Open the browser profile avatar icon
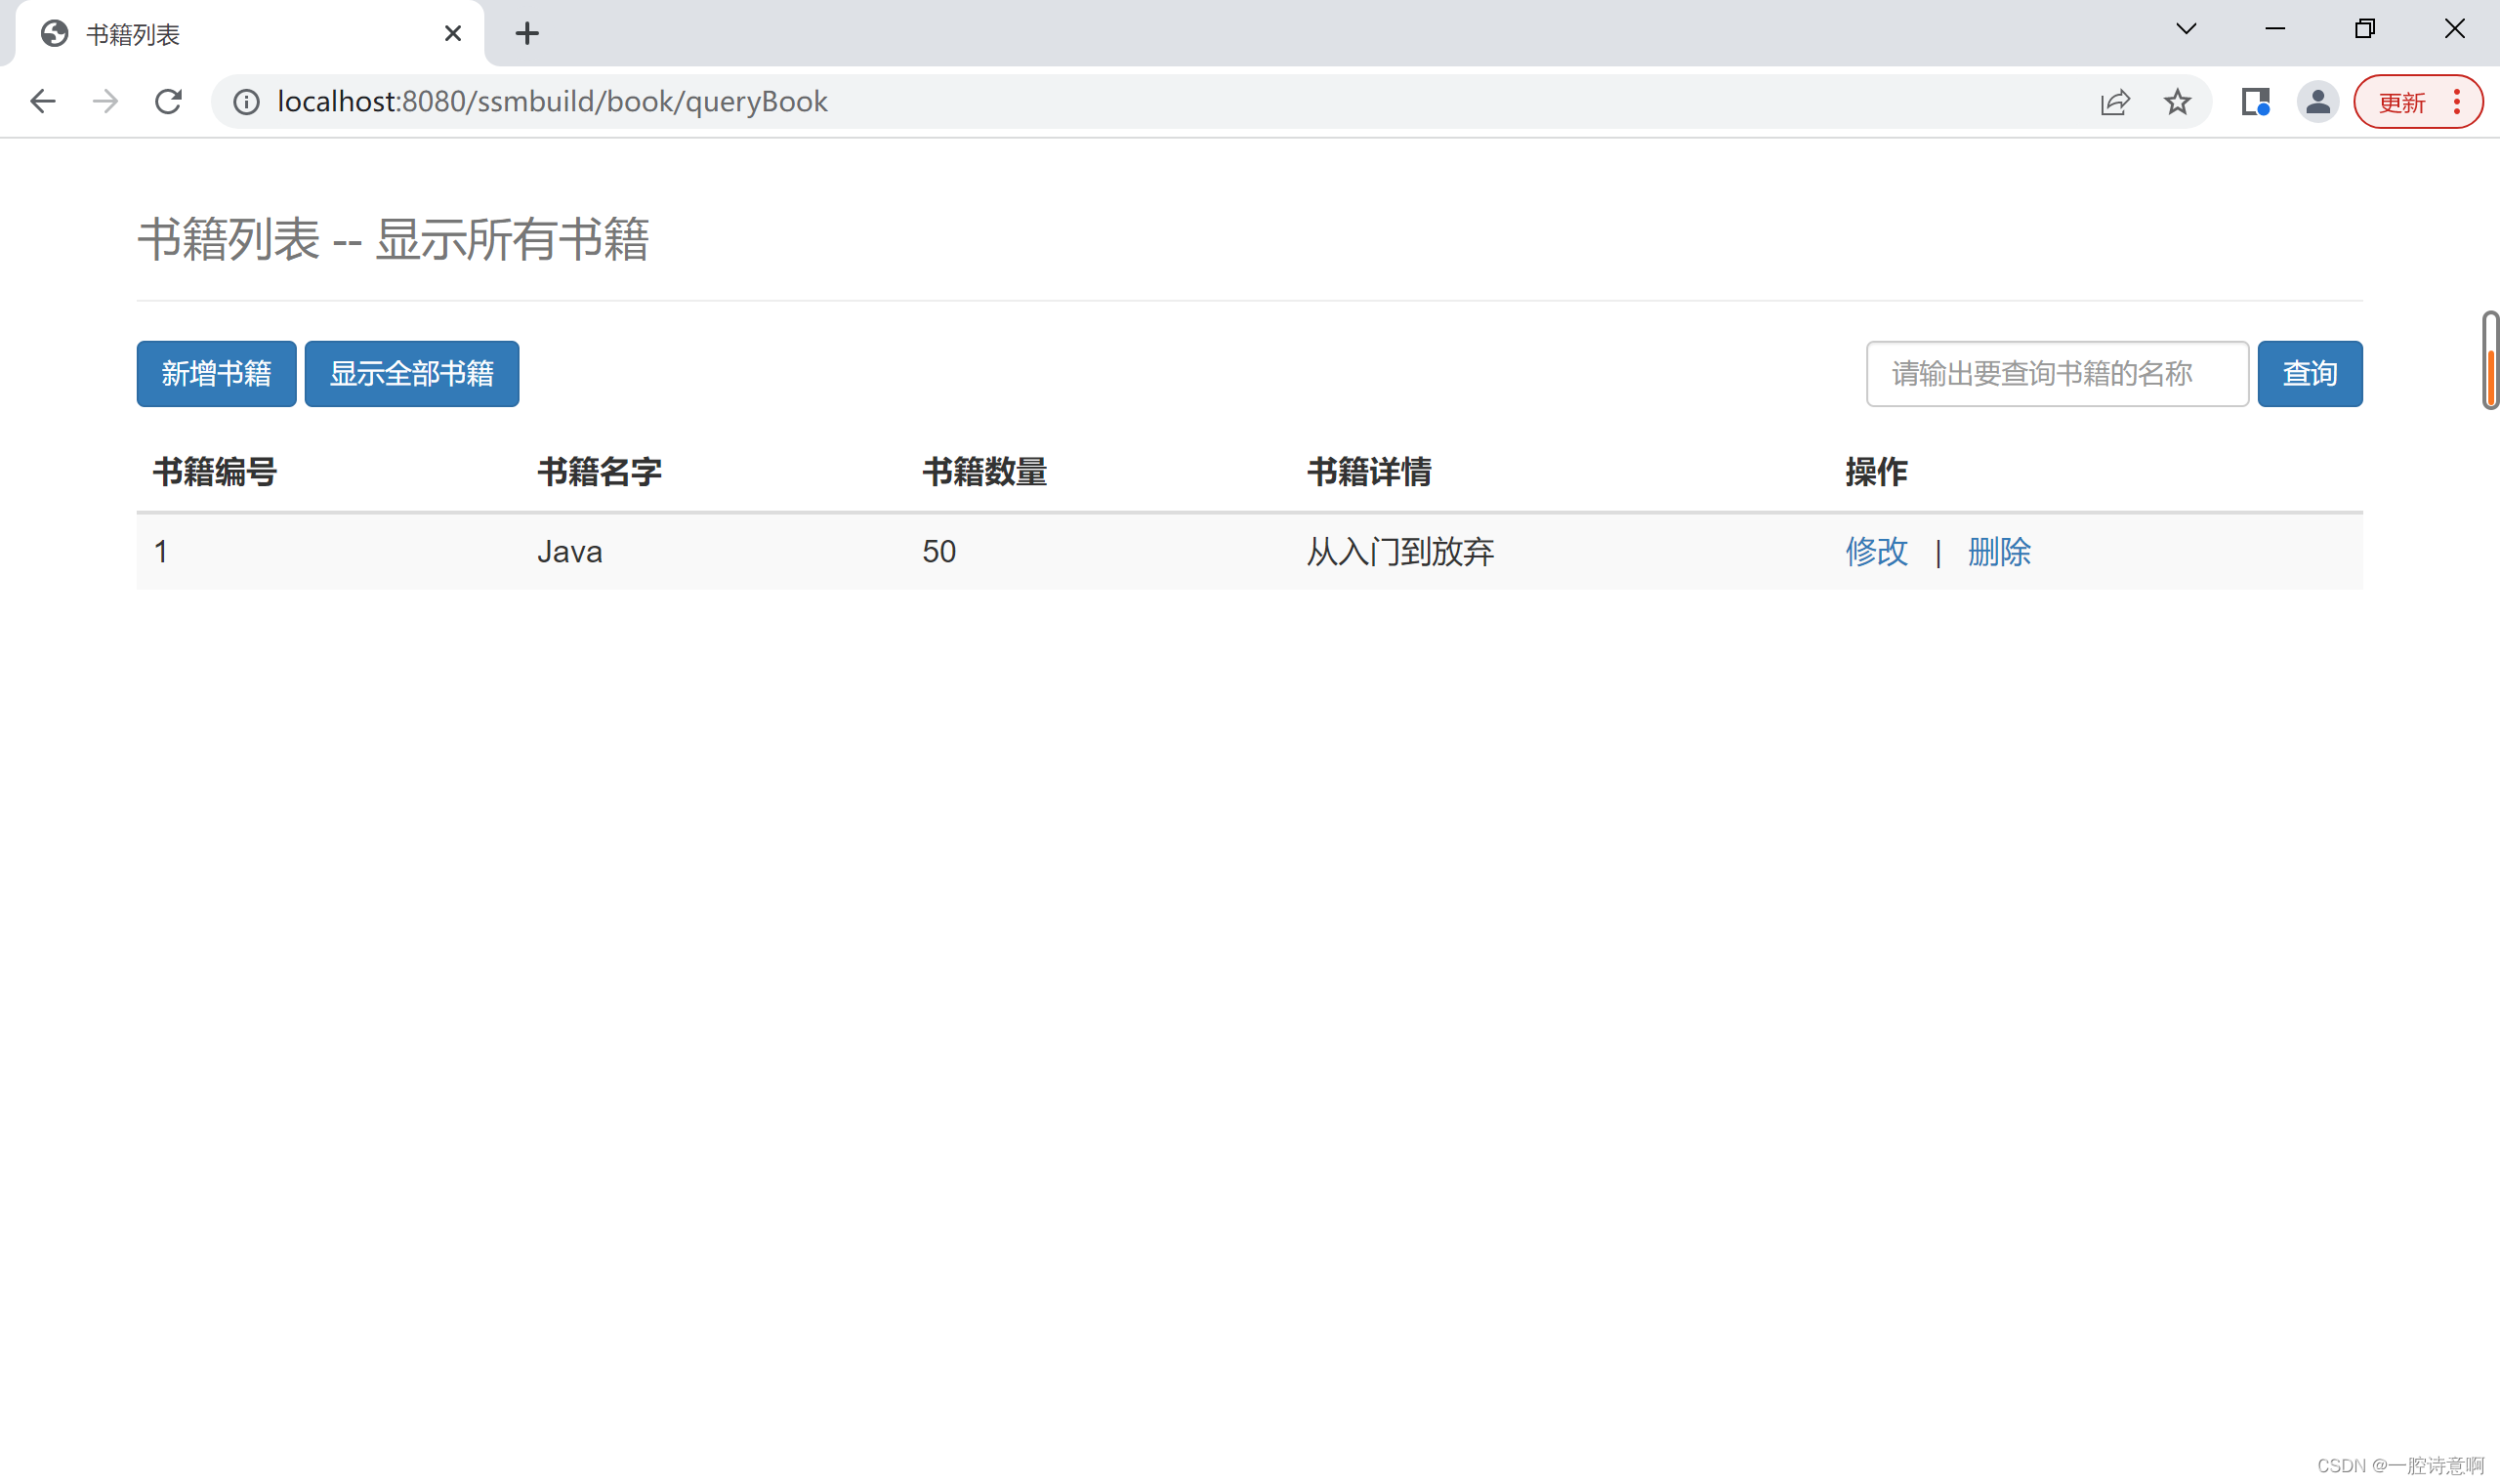The image size is (2500, 1484). tap(2319, 101)
